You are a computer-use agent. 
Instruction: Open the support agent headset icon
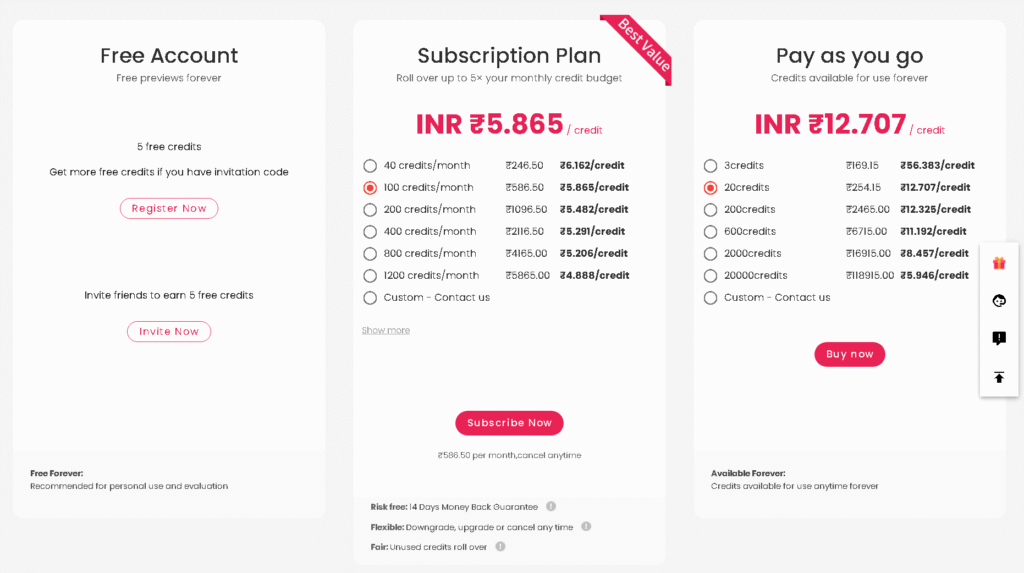(999, 300)
